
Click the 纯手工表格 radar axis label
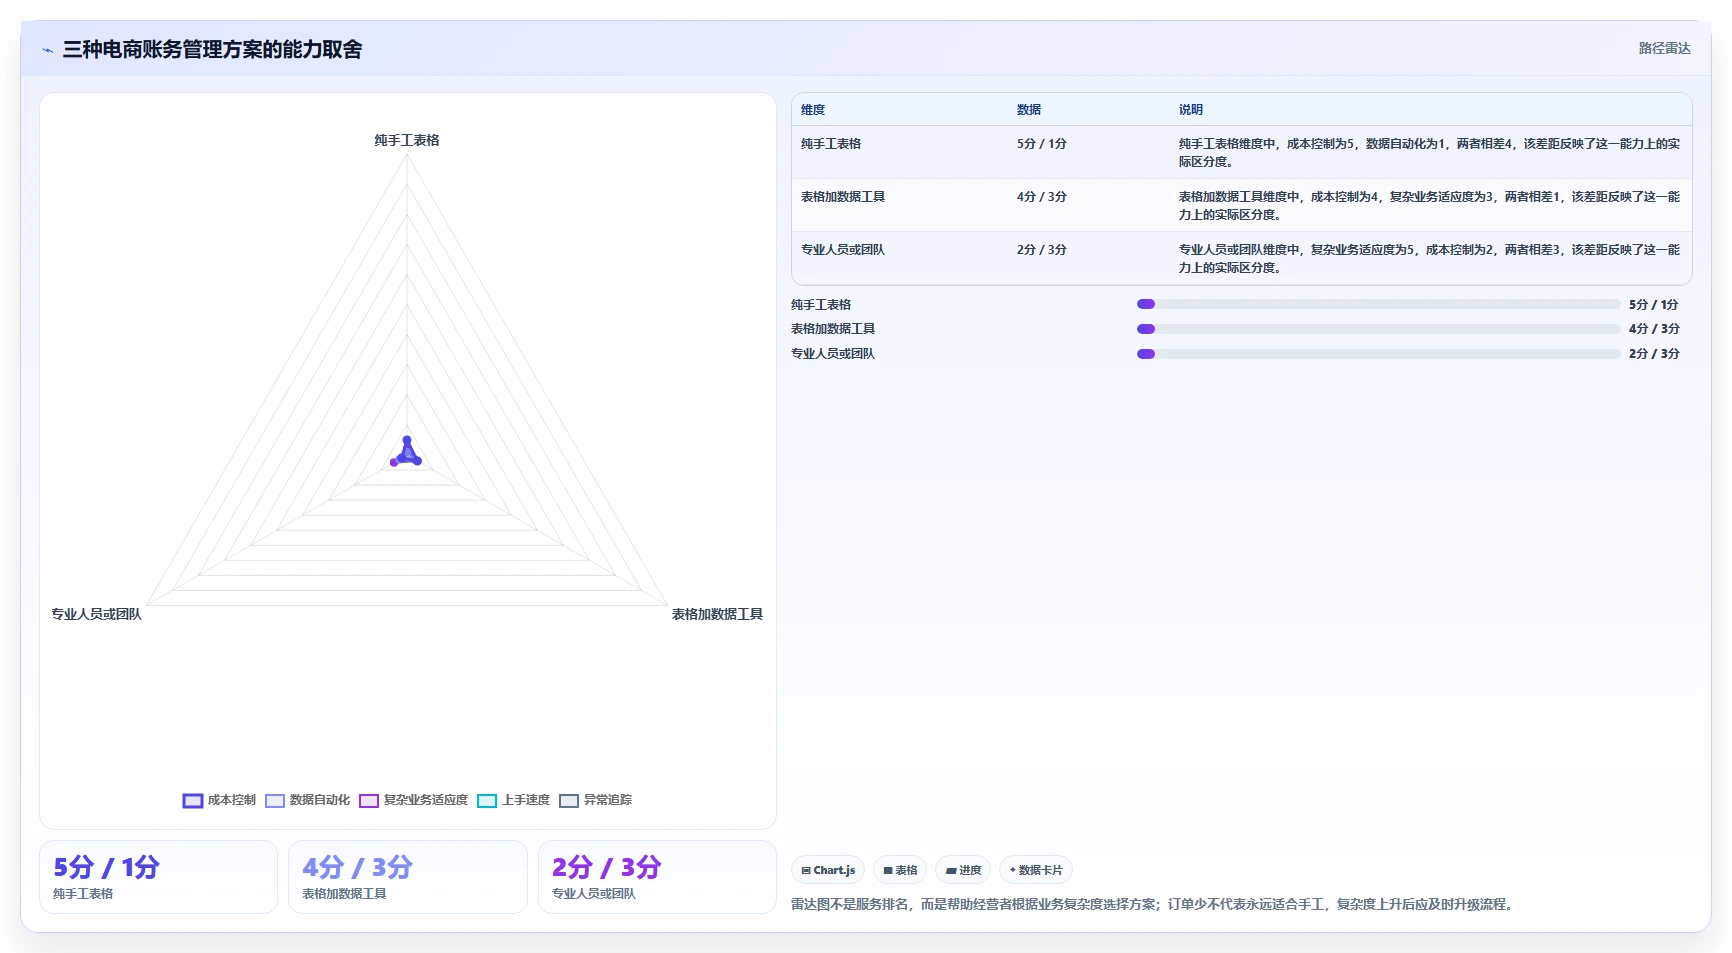click(407, 140)
